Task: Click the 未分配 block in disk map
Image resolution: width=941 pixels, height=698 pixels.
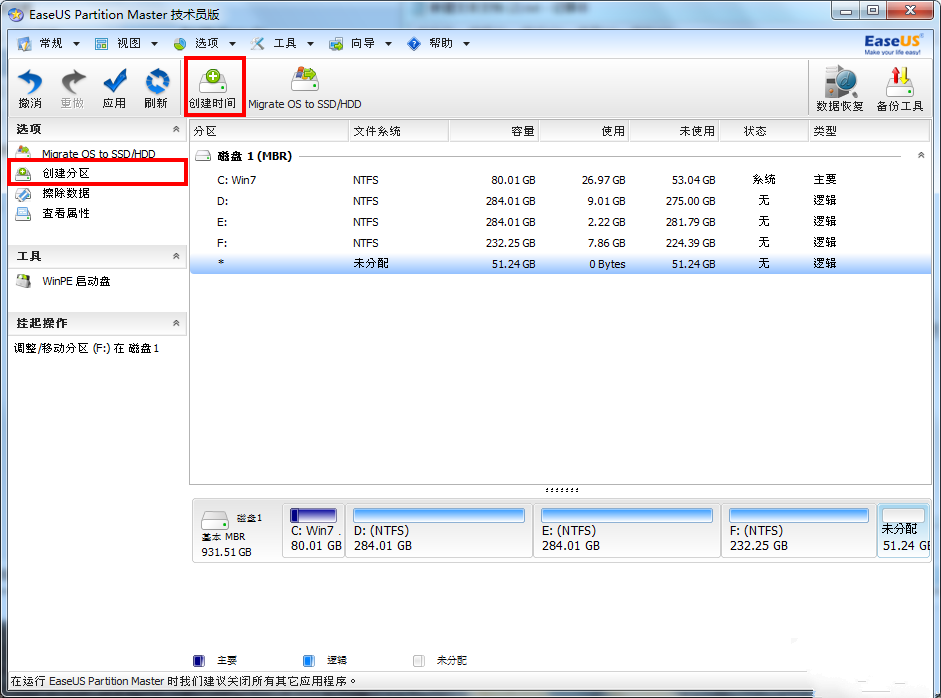Action: pos(904,531)
